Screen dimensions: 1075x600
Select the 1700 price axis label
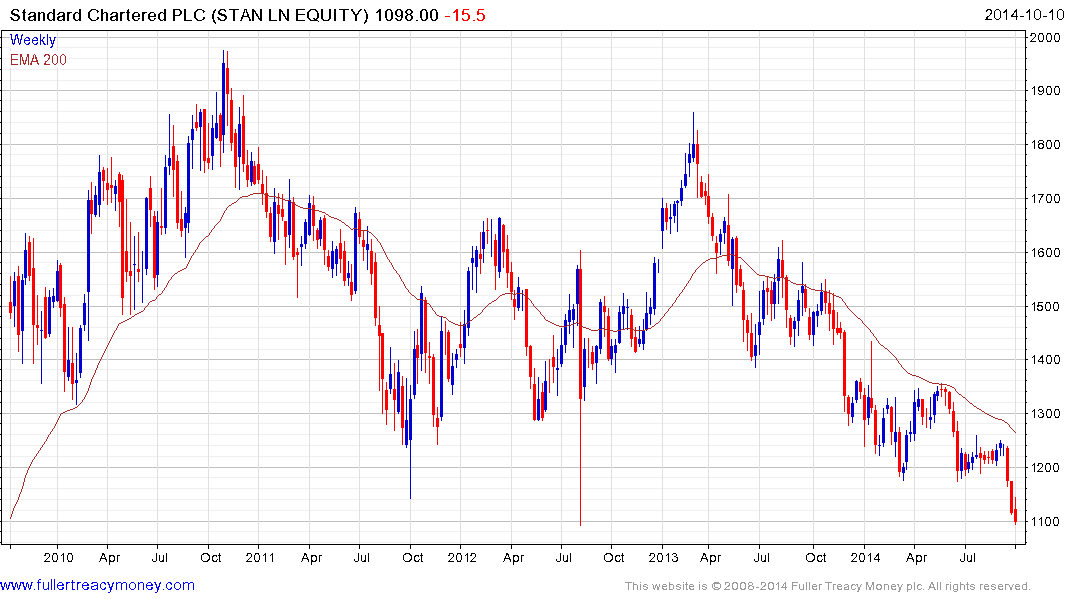(1046, 199)
